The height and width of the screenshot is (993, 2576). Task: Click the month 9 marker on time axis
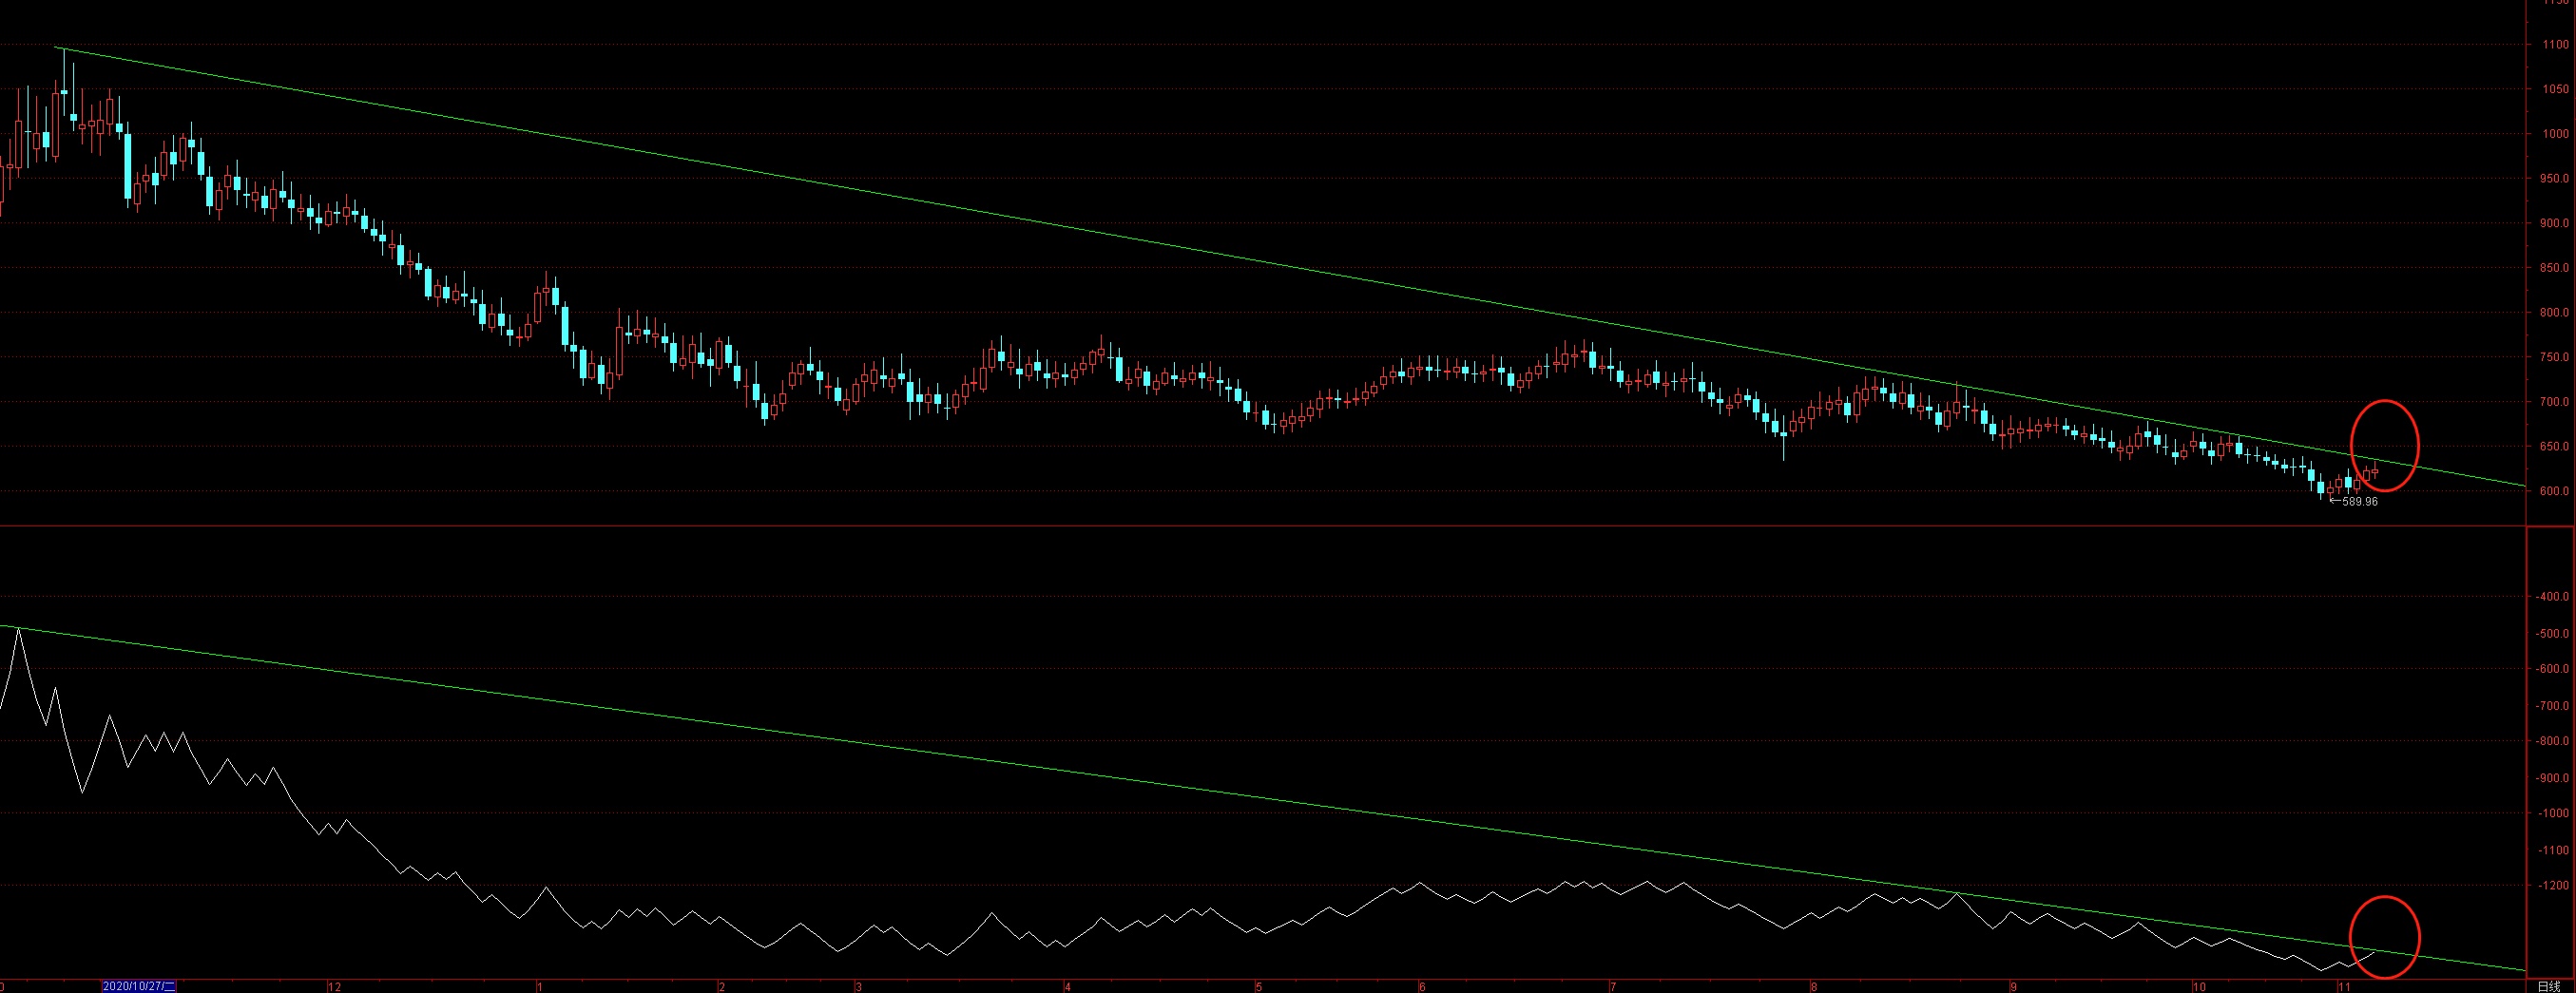pyautogui.click(x=2012, y=987)
